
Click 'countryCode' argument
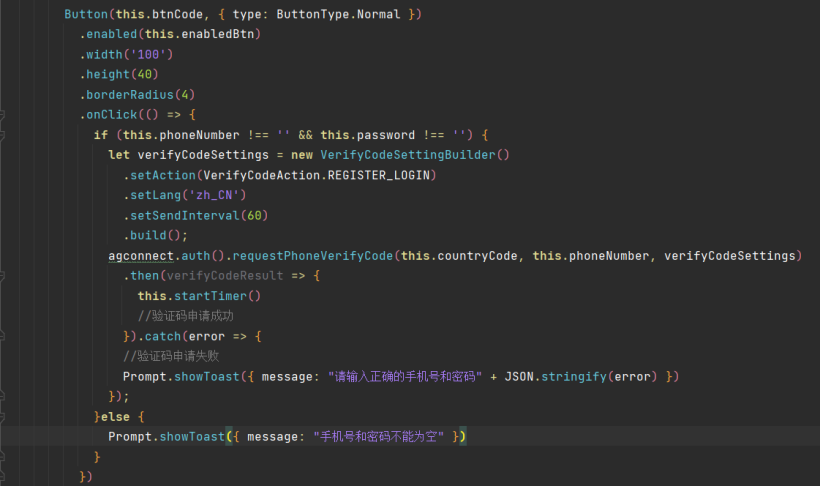477,256
